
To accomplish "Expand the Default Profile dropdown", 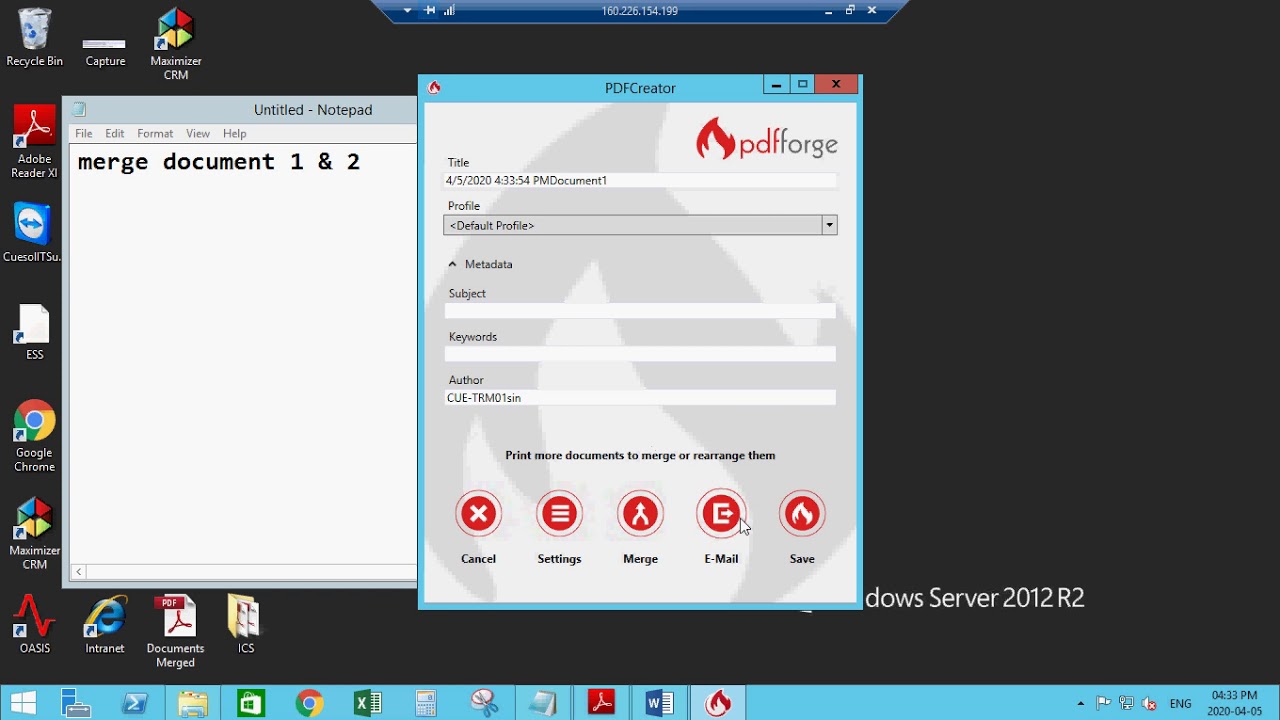I will [x=829, y=226].
